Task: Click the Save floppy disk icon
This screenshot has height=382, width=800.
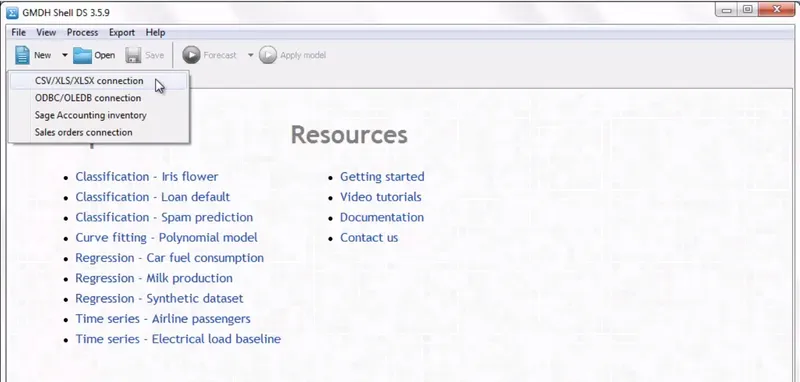Action: pyautogui.click(x=133, y=55)
